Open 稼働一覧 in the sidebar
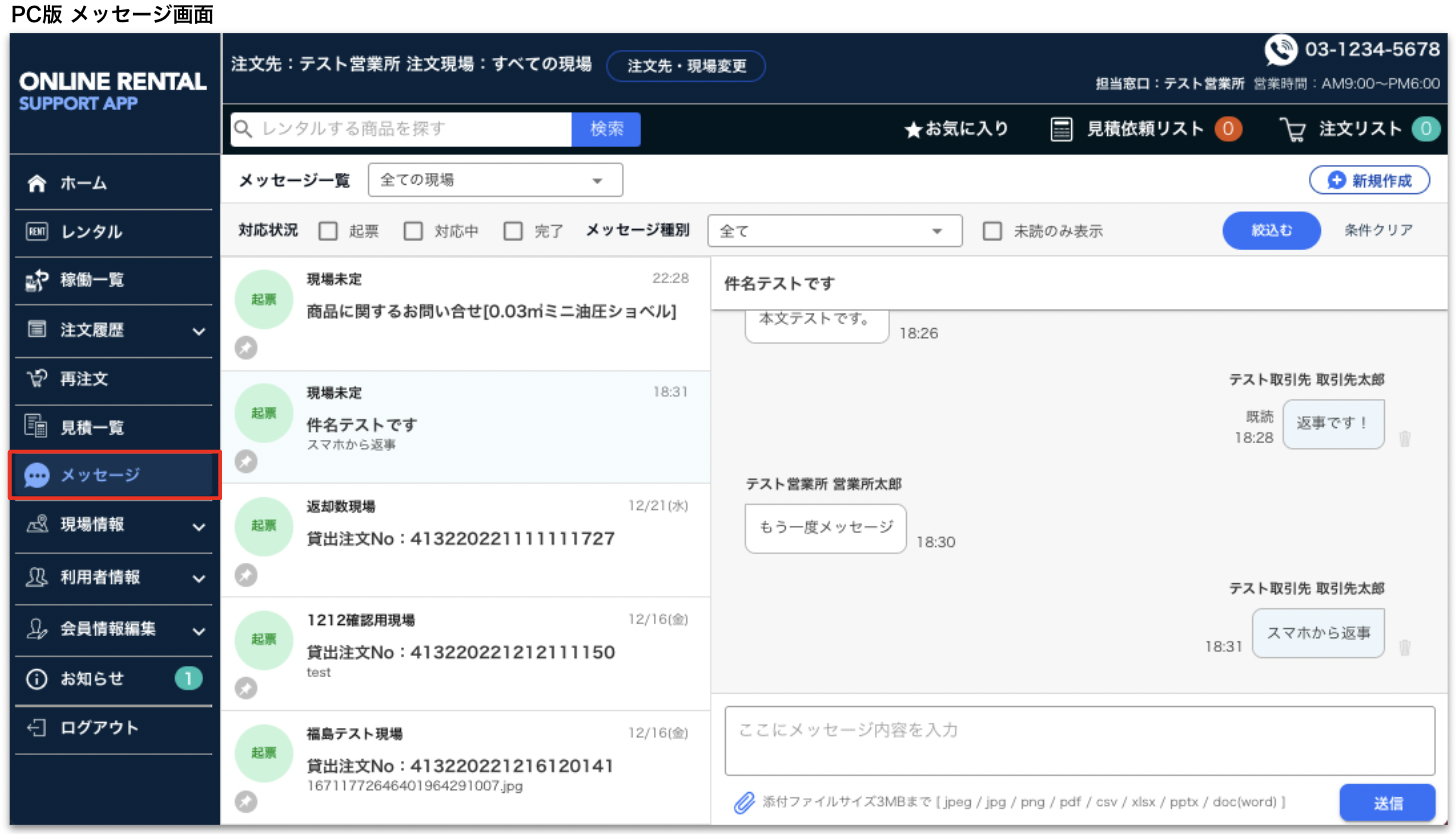 [x=116, y=281]
